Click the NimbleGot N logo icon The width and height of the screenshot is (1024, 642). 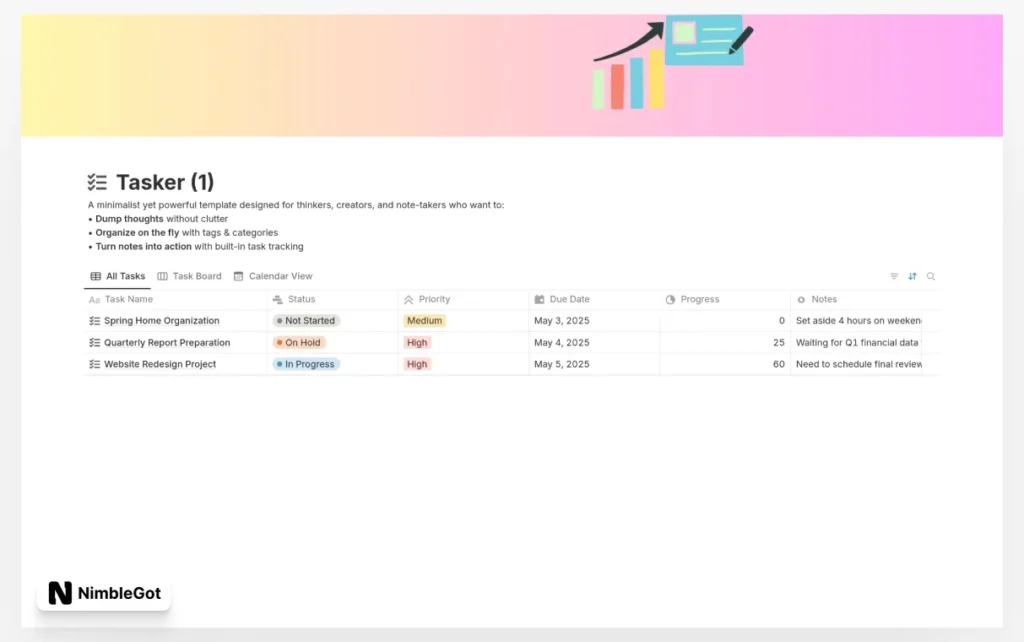[x=60, y=593]
